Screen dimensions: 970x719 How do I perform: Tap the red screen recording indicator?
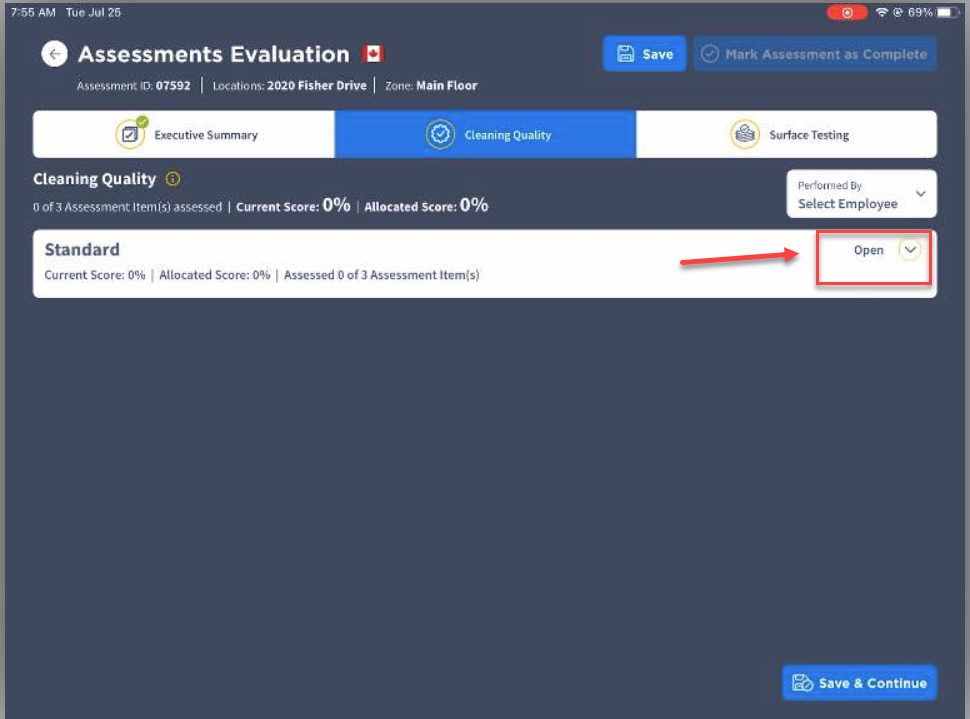click(846, 12)
